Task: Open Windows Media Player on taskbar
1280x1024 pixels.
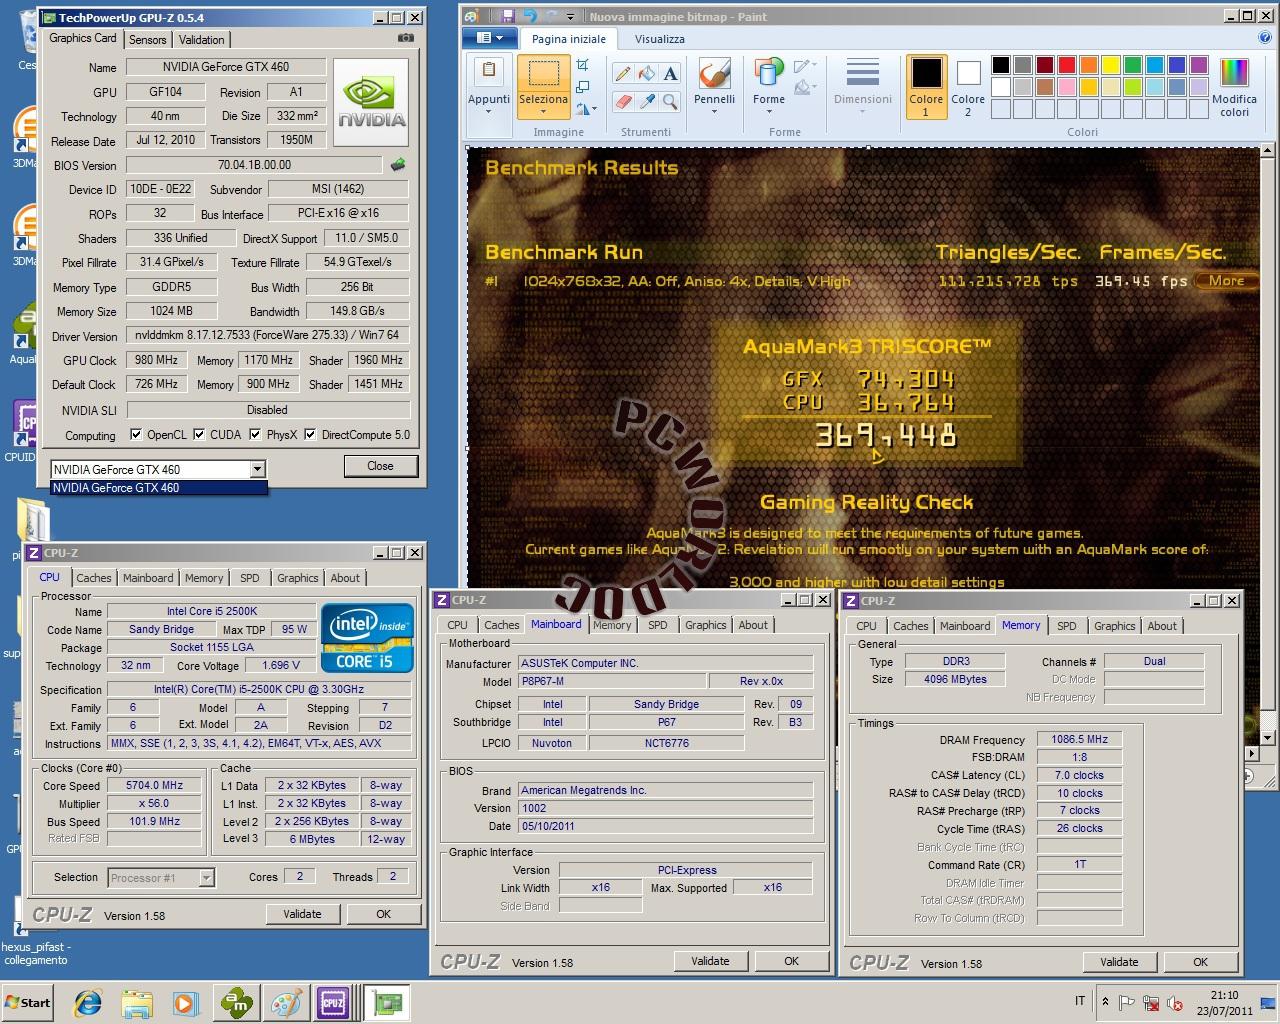Action: [x=185, y=1003]
